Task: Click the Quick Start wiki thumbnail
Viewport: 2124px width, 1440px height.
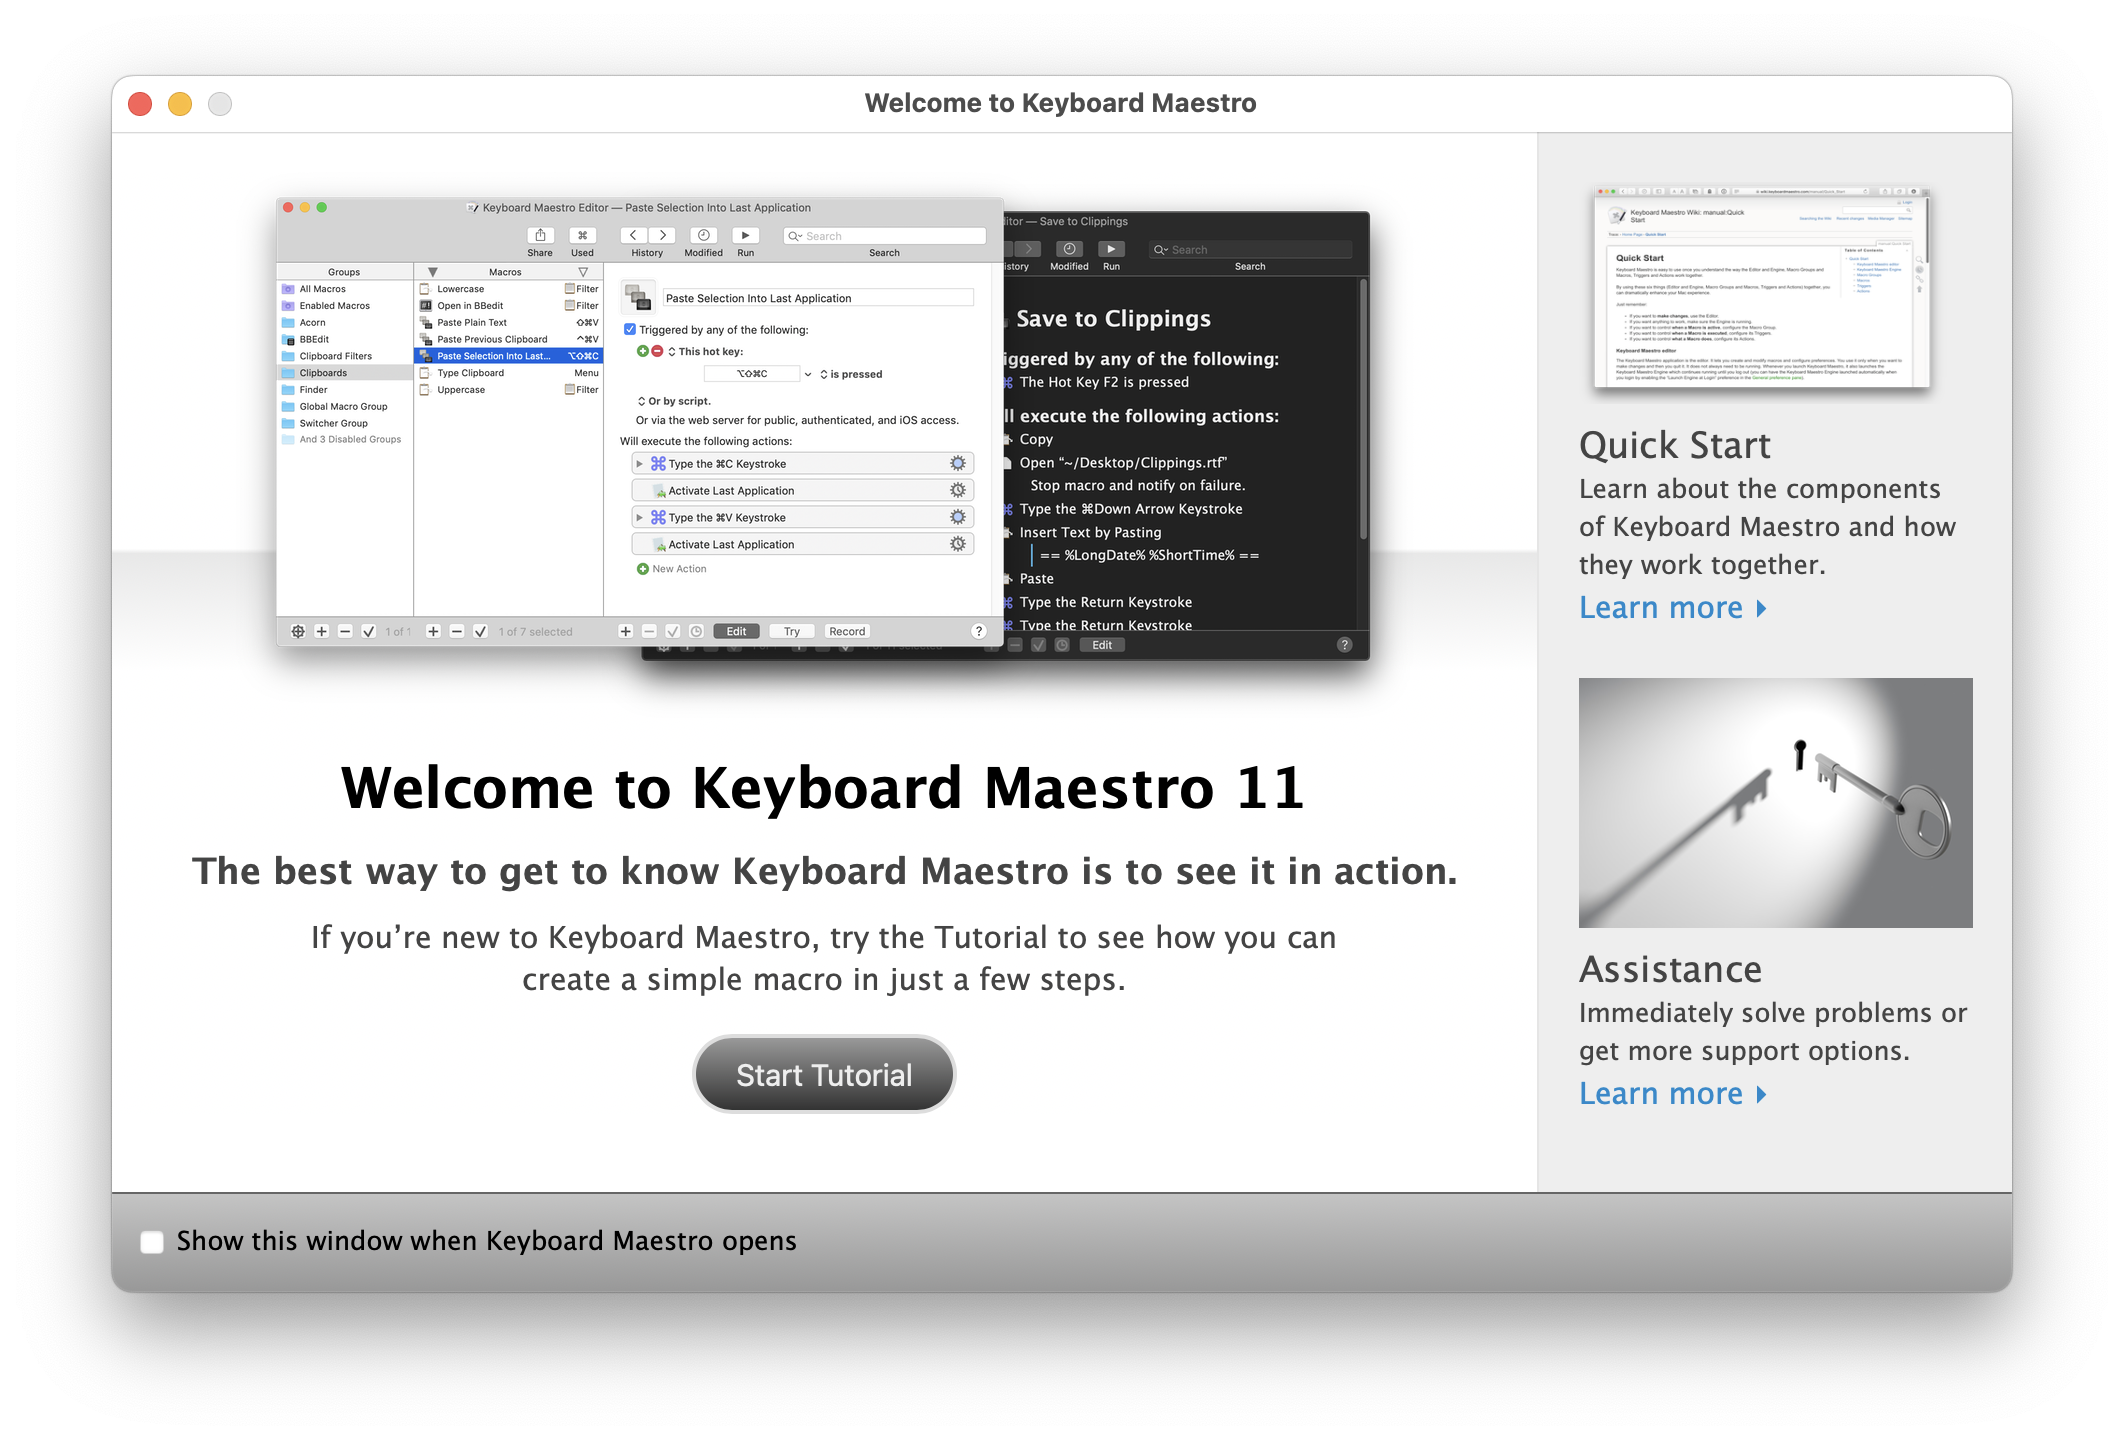Action: 1761,287
